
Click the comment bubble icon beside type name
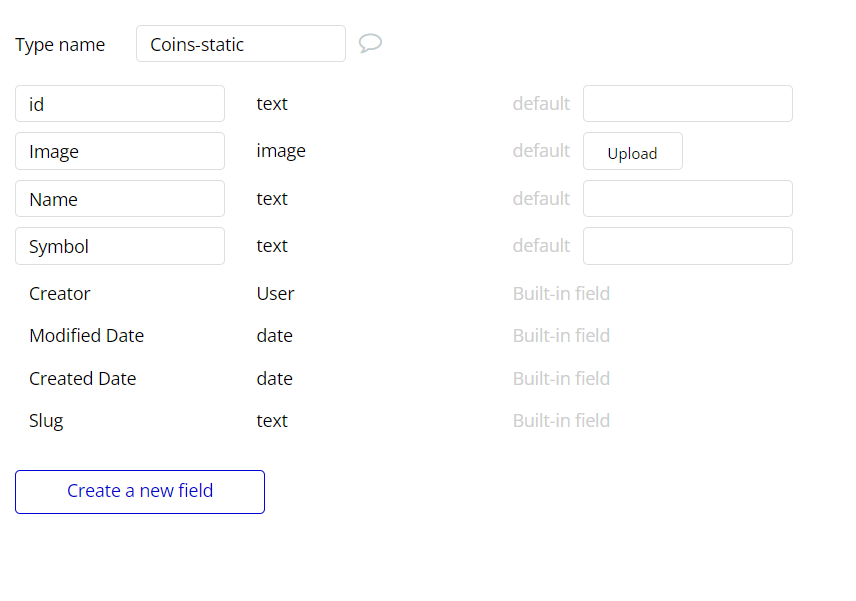[x=370, y=43]
